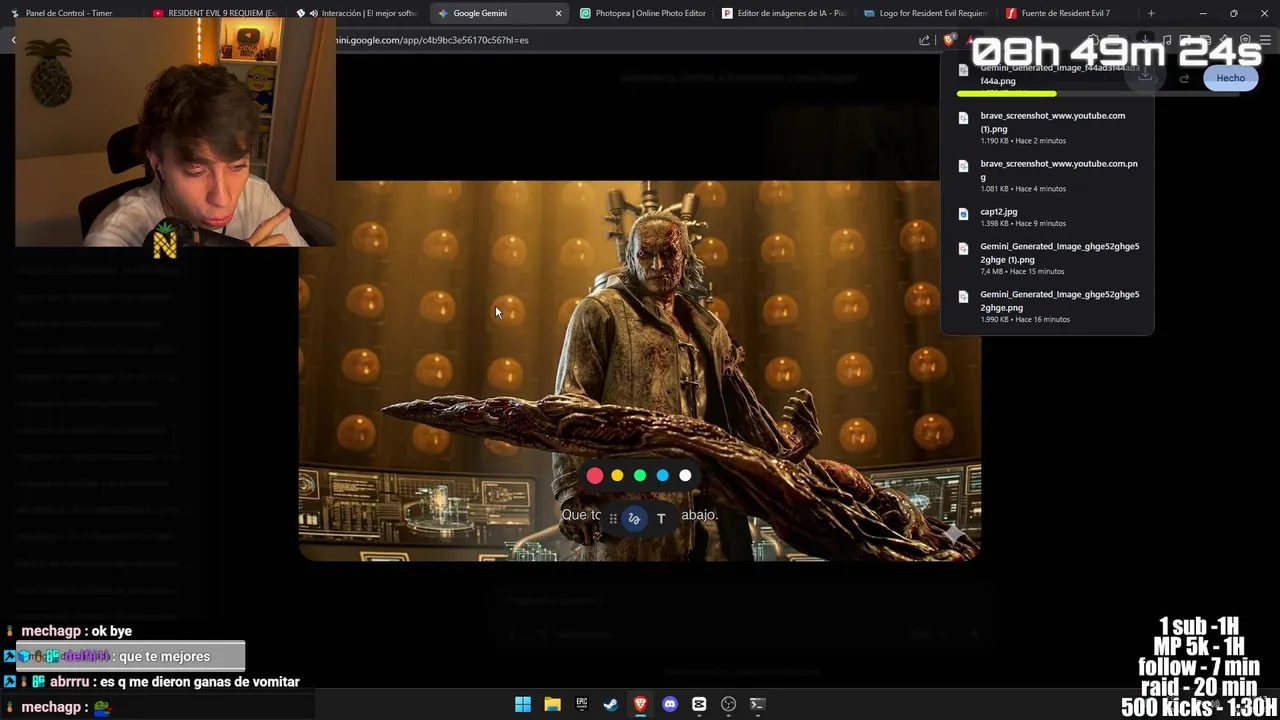
Task: Open brave_screenshot_www.youtube.com (1).png download
Action: click(1047, 128)
